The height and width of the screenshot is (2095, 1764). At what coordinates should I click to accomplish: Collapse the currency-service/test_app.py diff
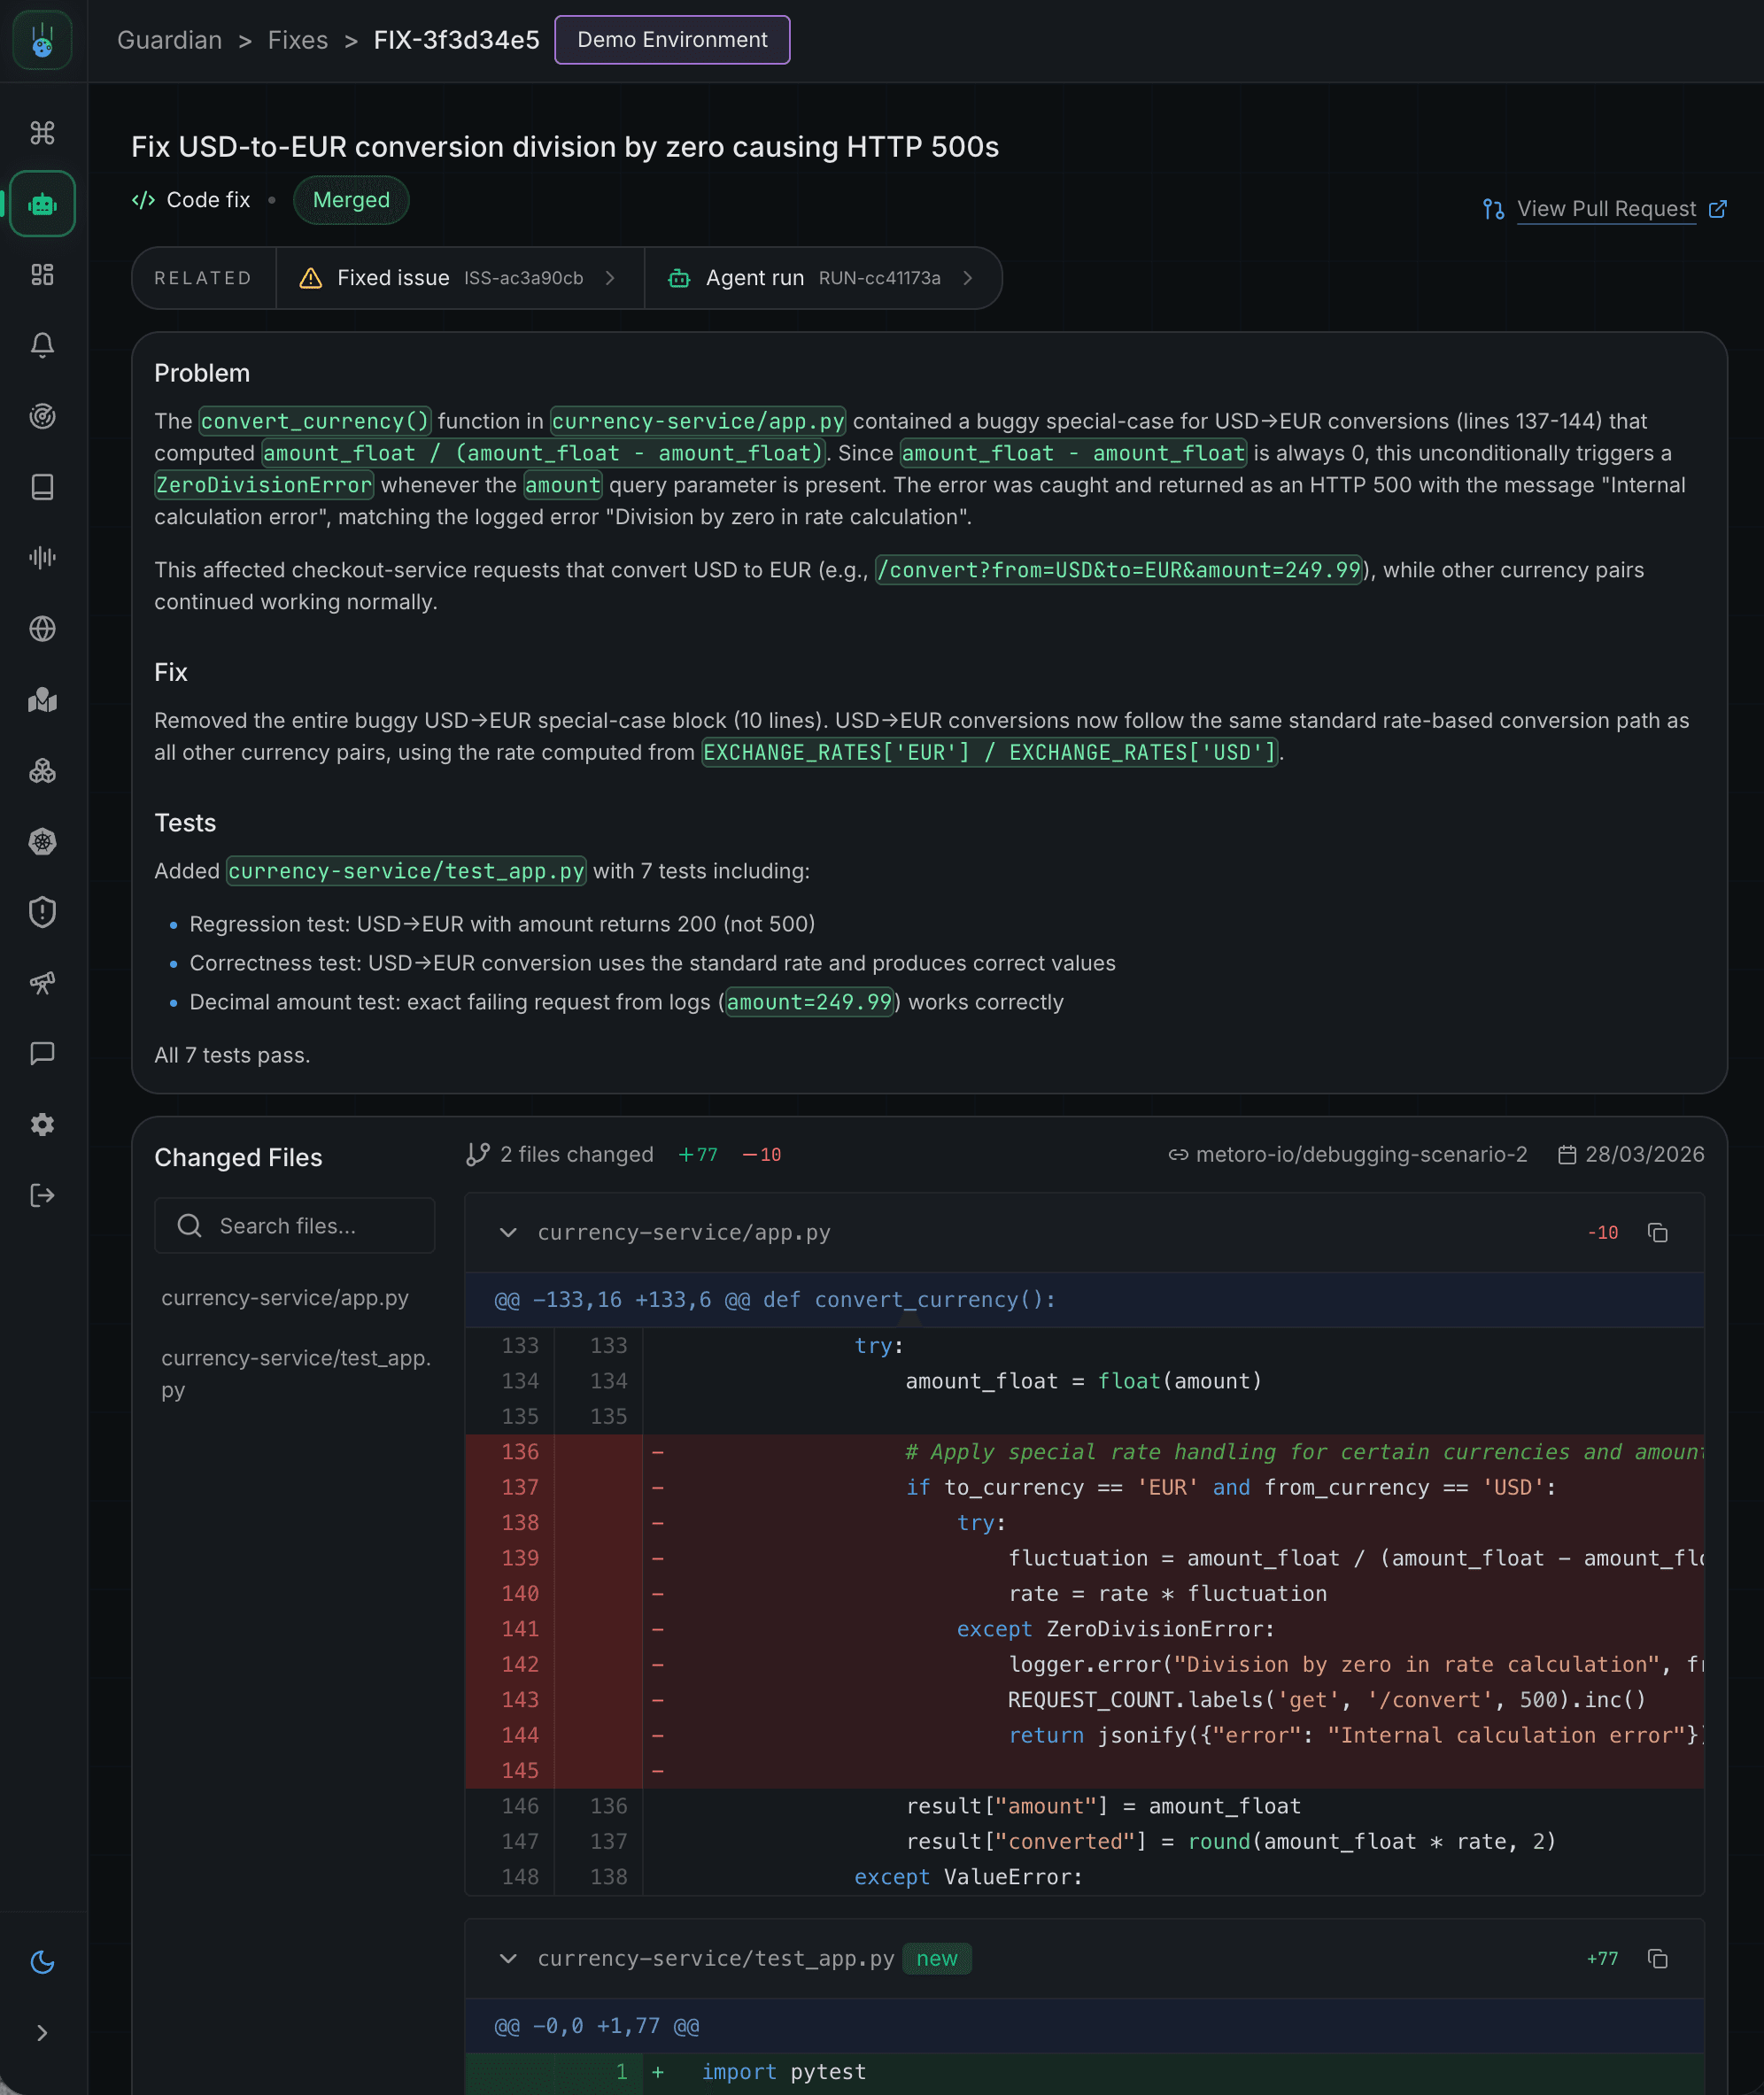[x=509, y=1959]
